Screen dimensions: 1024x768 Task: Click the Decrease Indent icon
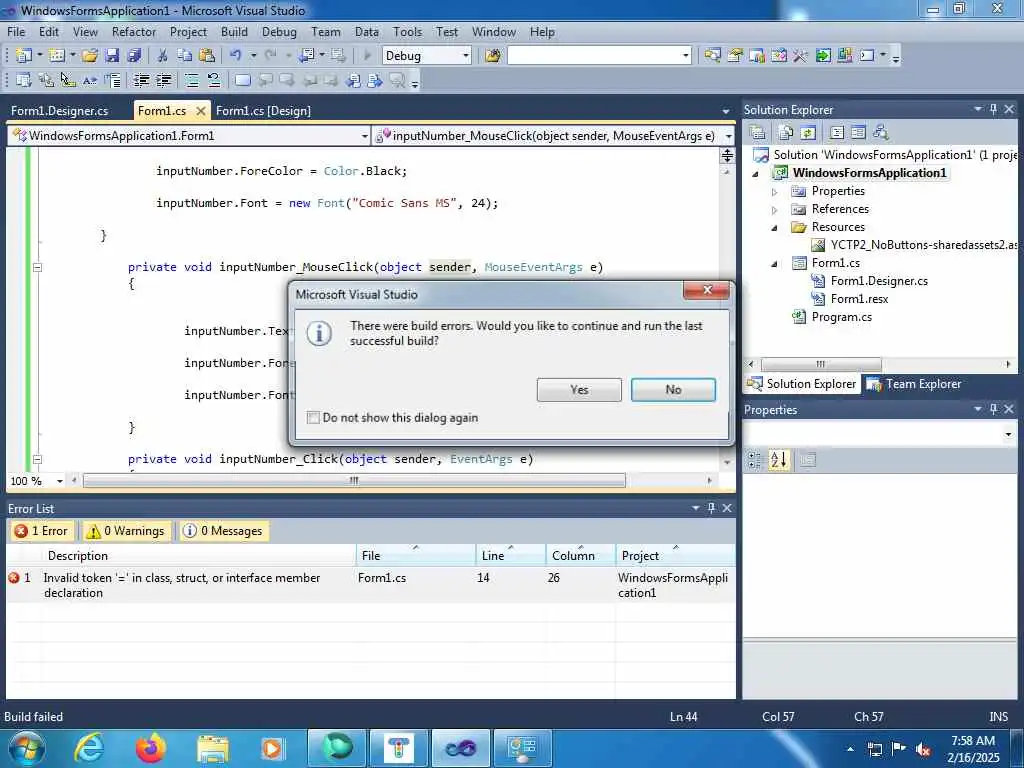coord(141,80)
